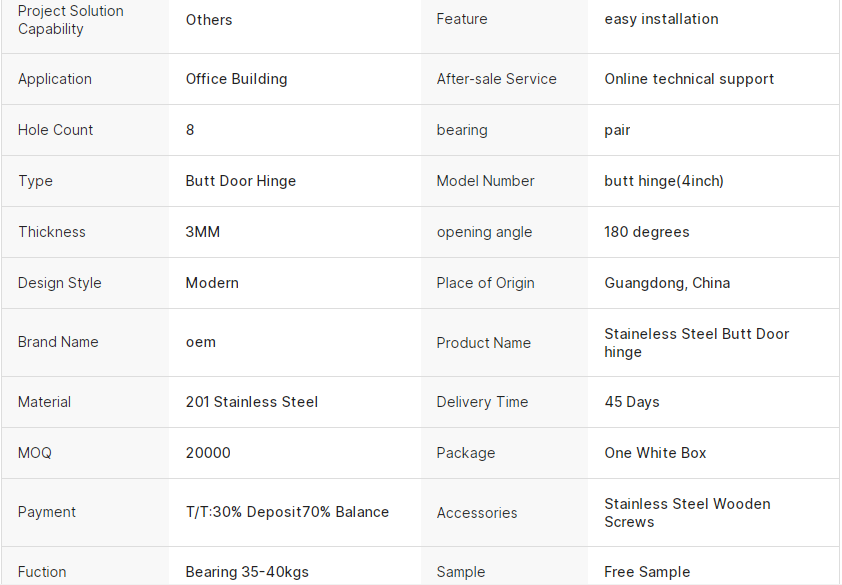Click the 'easy installation' feature value
Screen dimensions: 842x585
(x=661, y=19)
